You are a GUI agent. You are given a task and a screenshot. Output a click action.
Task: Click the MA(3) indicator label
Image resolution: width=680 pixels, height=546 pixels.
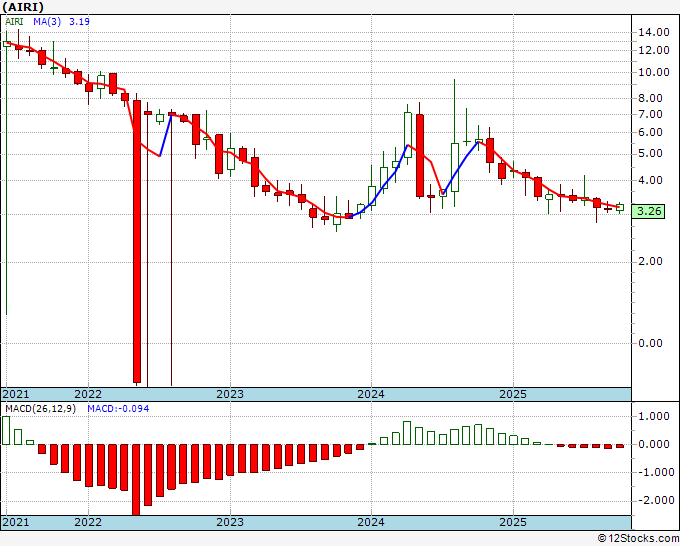47,21
